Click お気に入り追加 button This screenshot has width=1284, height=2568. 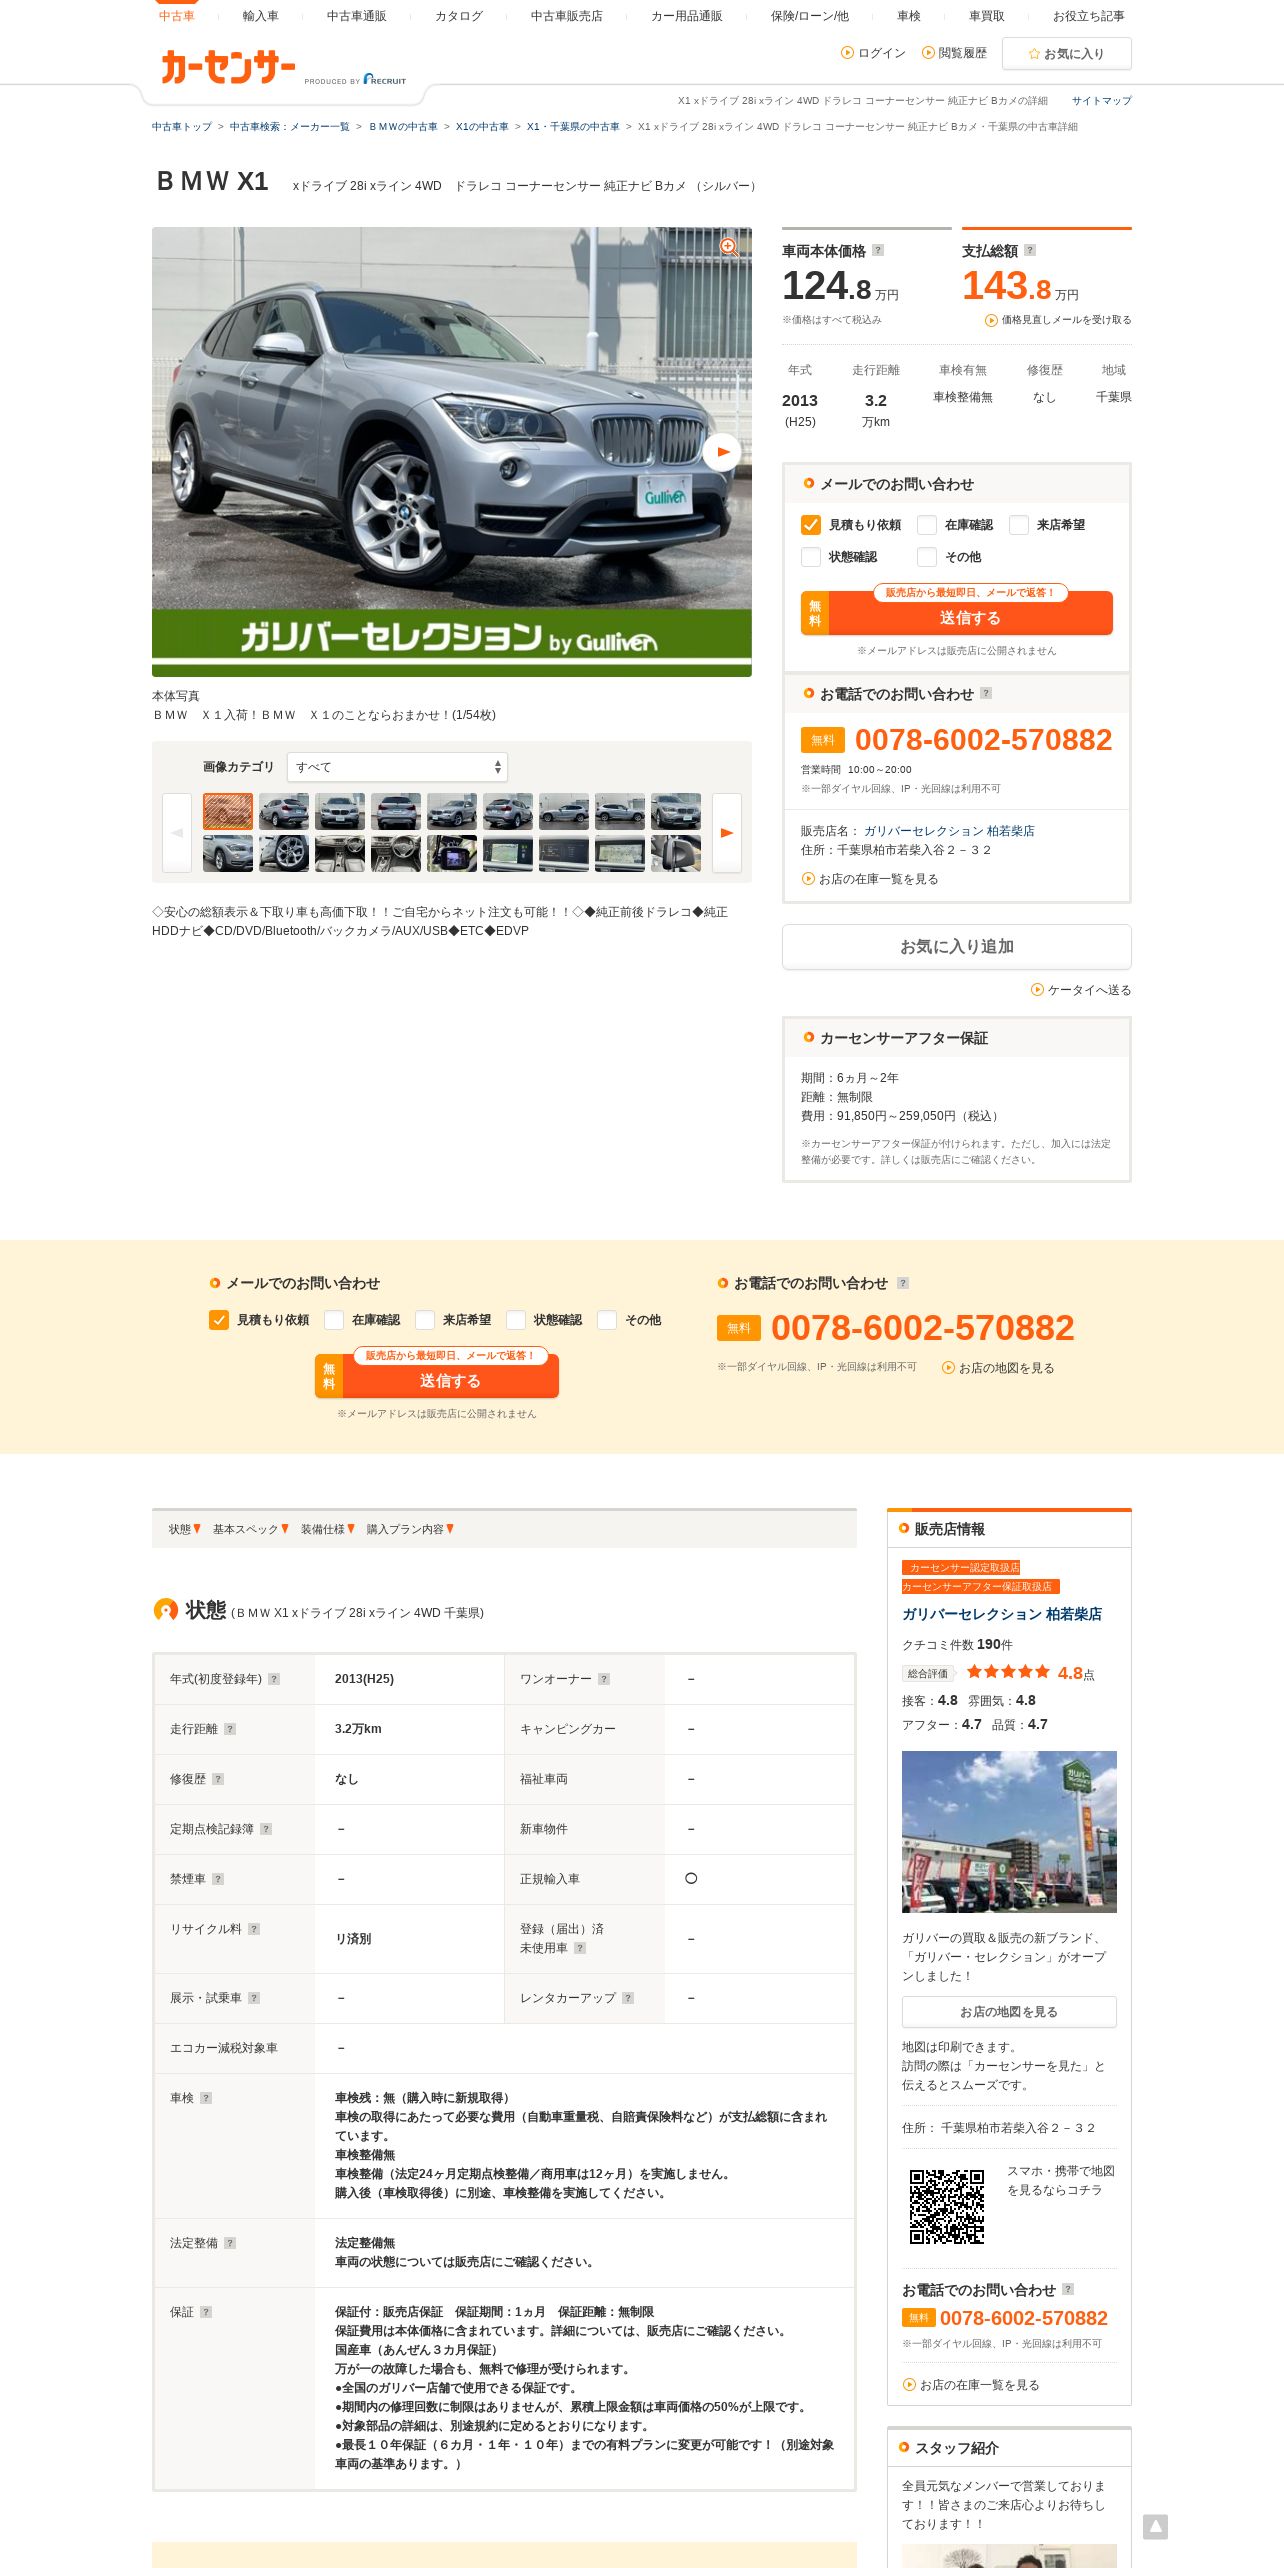pos(957,946)
